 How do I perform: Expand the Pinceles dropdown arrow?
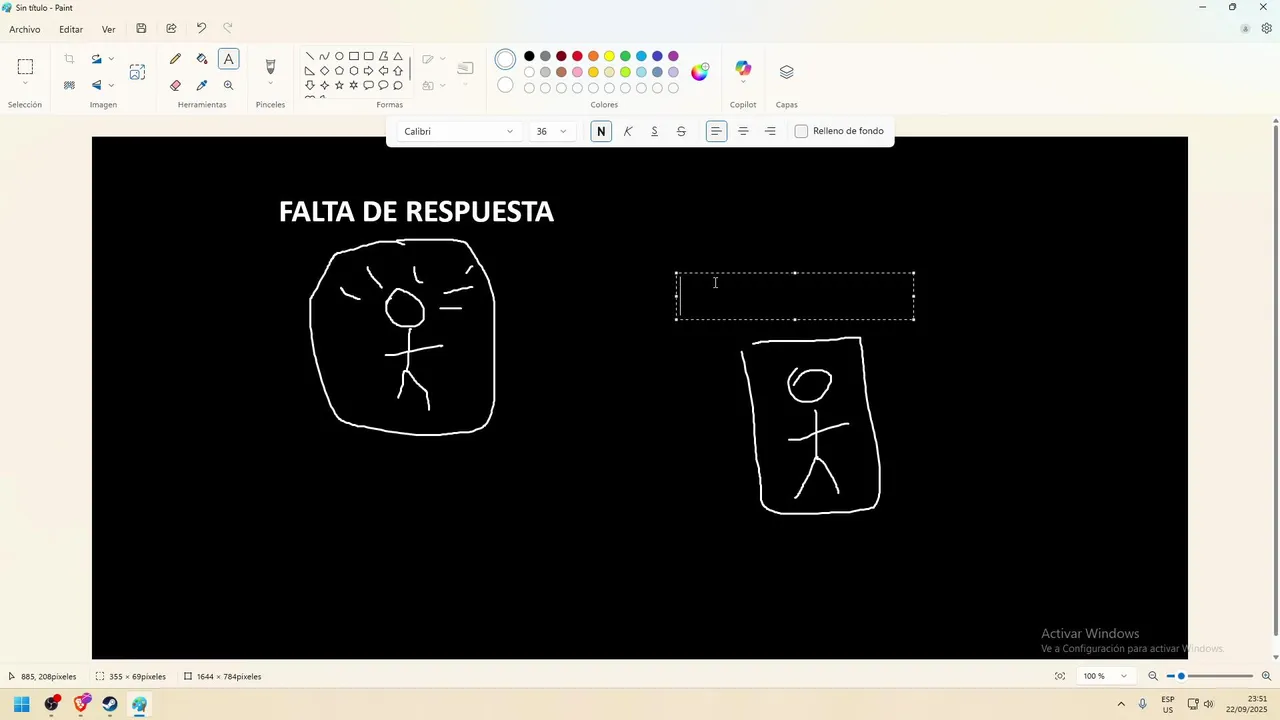tap(270, 85)
